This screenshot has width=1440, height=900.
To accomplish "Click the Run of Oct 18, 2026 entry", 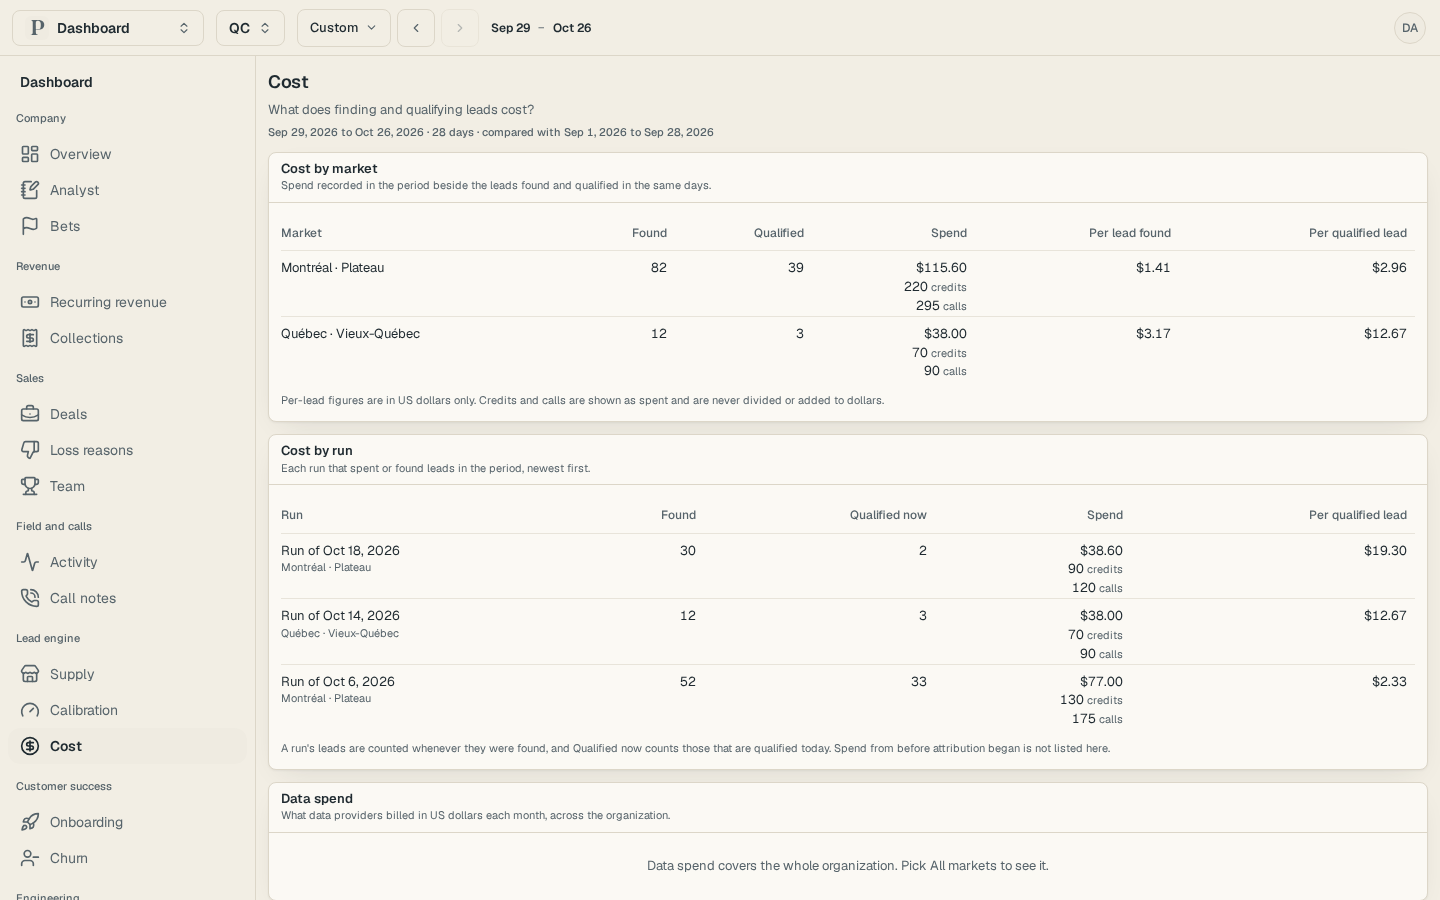I will point(340,551).
